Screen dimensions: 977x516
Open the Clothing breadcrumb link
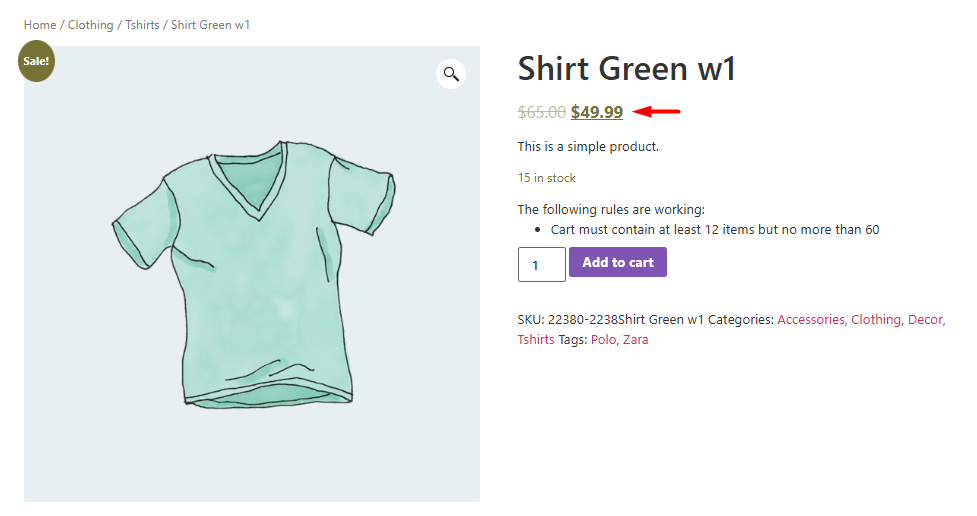coord(90,25)
